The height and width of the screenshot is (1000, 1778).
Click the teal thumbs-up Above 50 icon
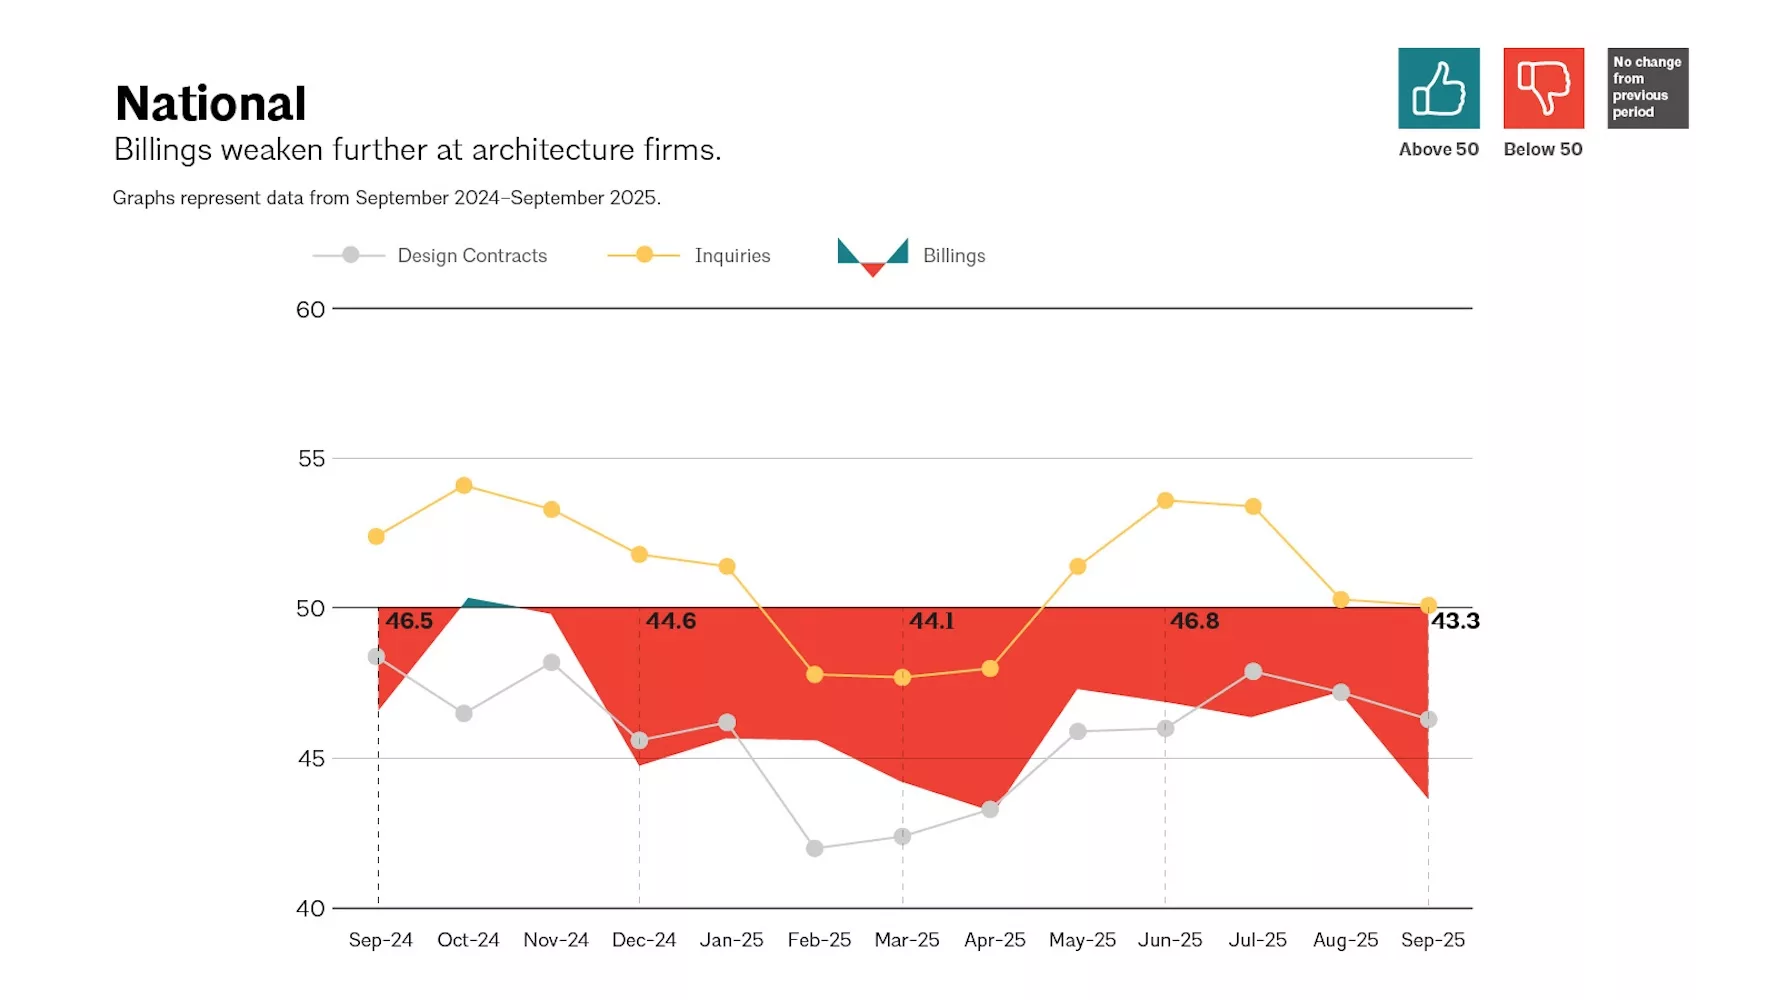pos(1438,88)
